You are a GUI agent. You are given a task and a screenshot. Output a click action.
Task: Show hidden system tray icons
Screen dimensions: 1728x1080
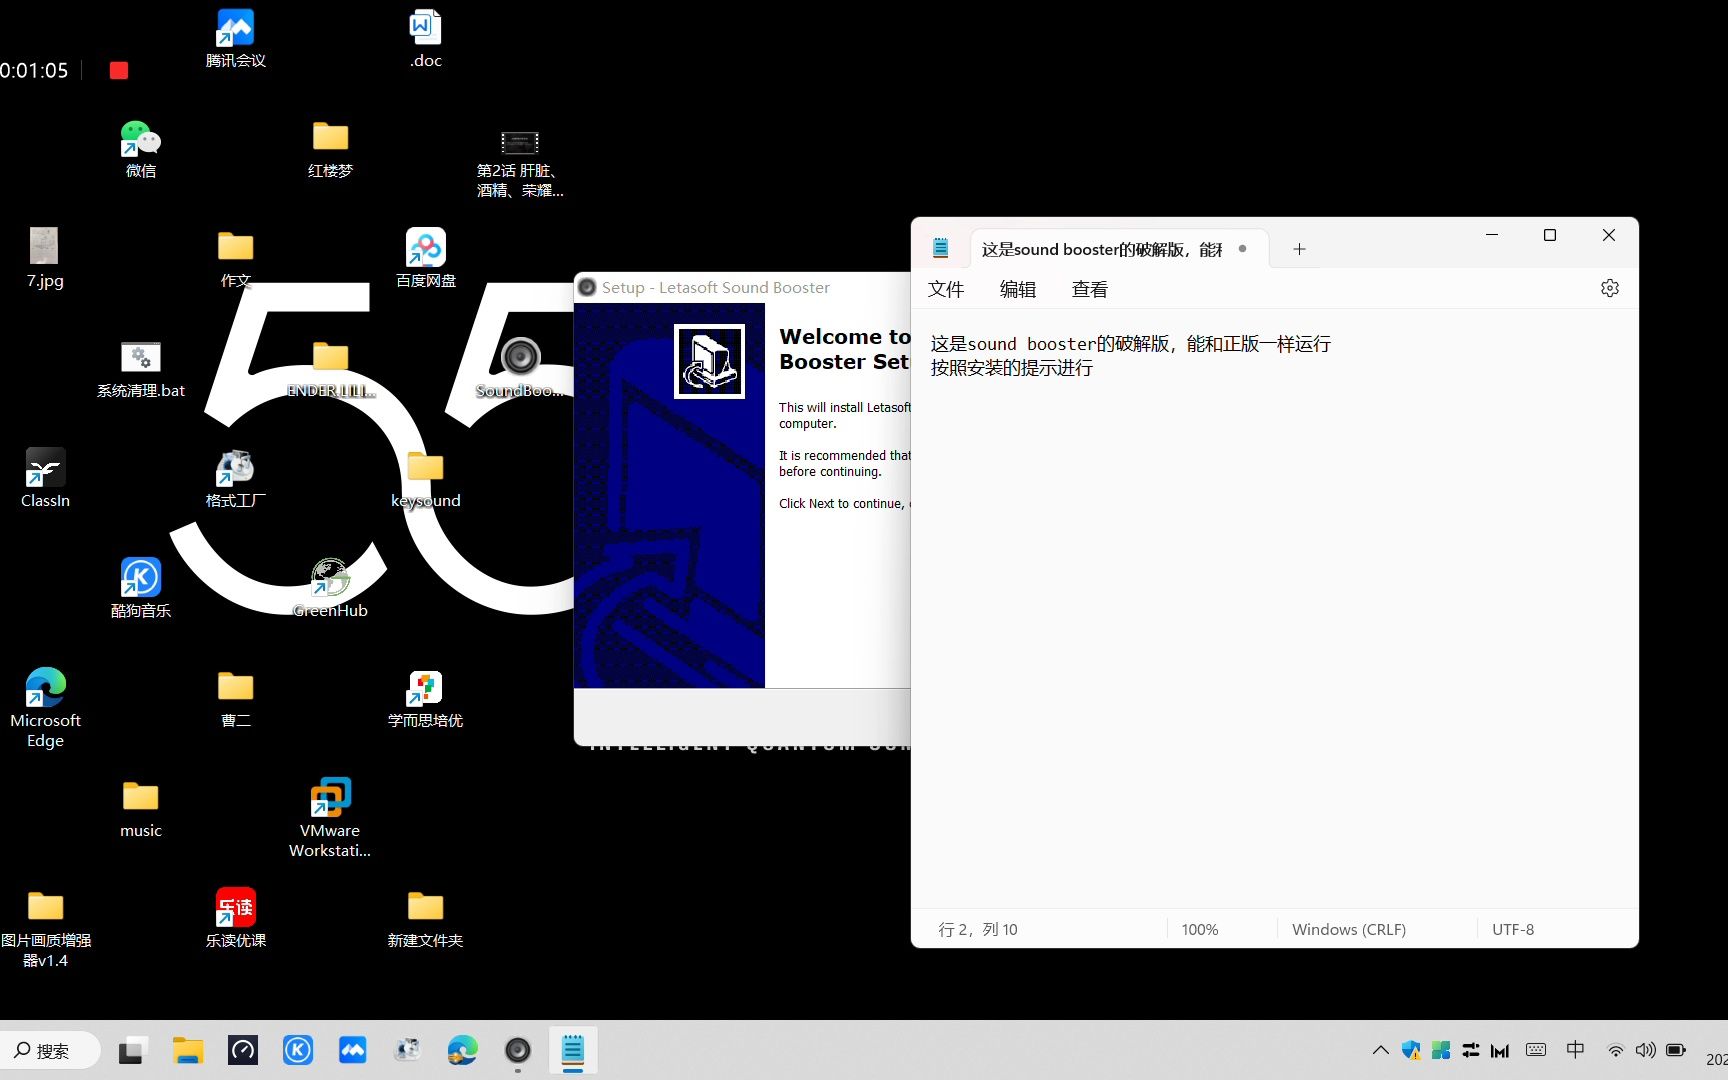coord(1381,1050)
